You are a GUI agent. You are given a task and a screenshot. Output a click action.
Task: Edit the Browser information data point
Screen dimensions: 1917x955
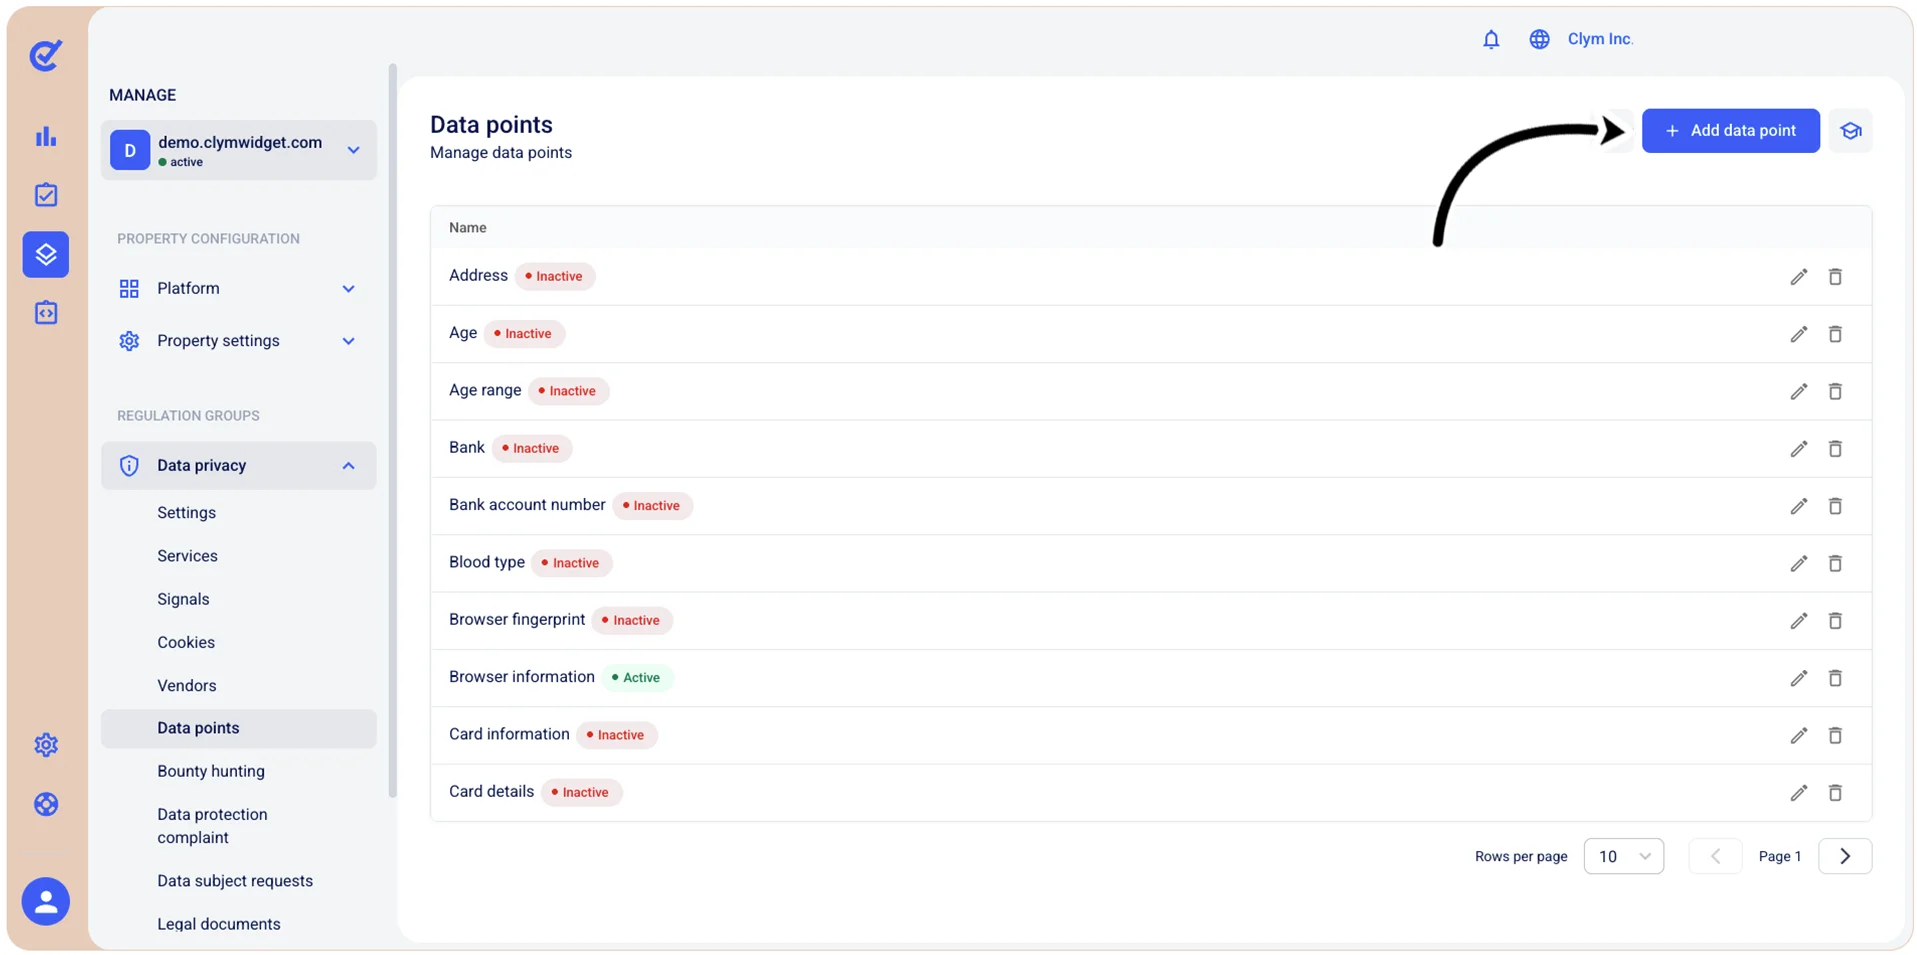pyautogui.click(x=1798, y=678)
